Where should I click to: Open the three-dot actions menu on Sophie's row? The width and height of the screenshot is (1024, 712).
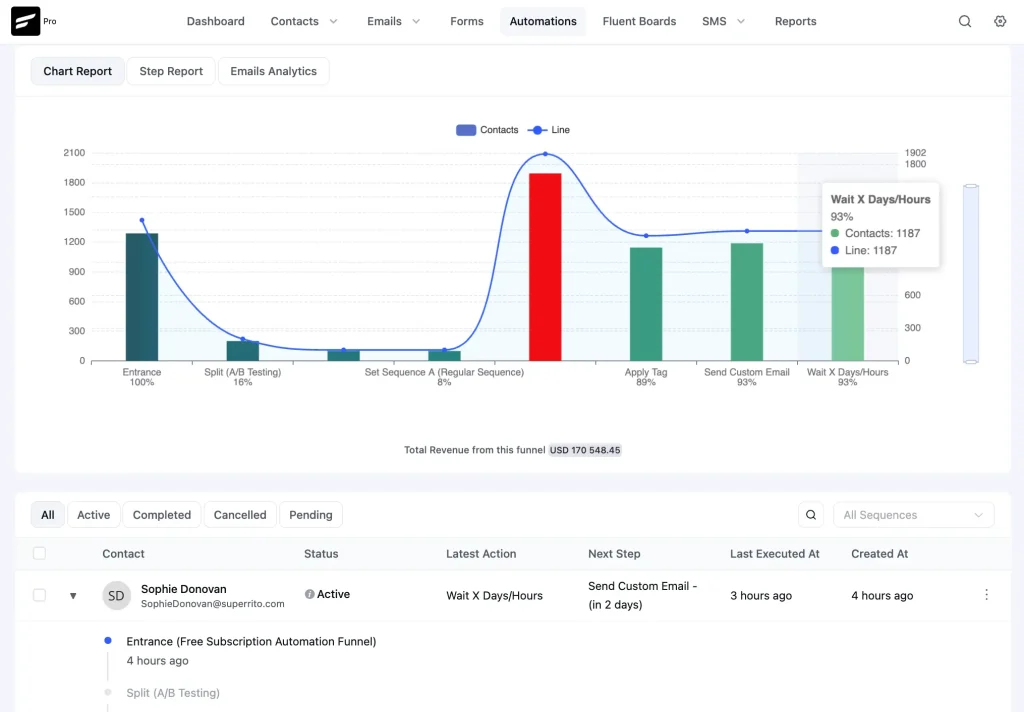coord(987,594)
